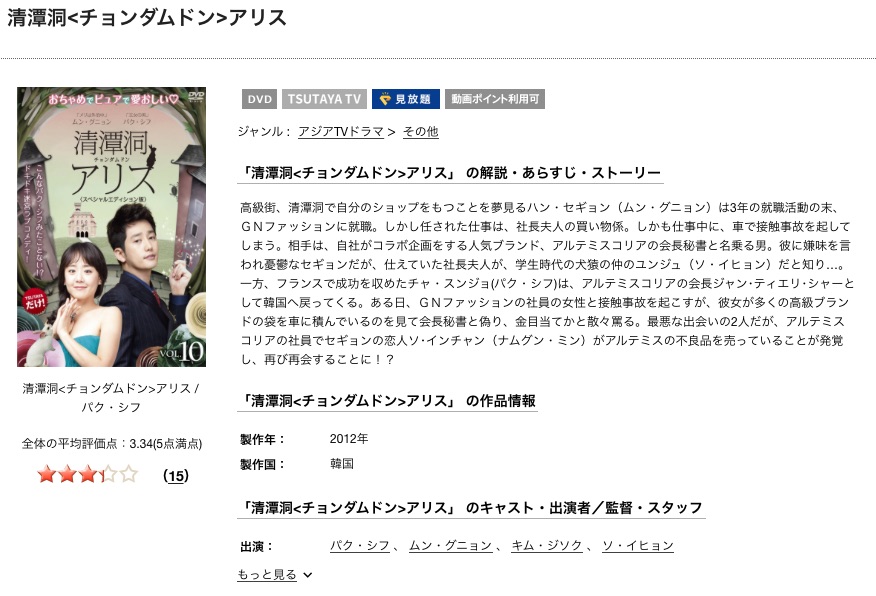The width and height of the screenshot is (876, 596).
Task: Open the (15) reviews count link
Action: 176,476
